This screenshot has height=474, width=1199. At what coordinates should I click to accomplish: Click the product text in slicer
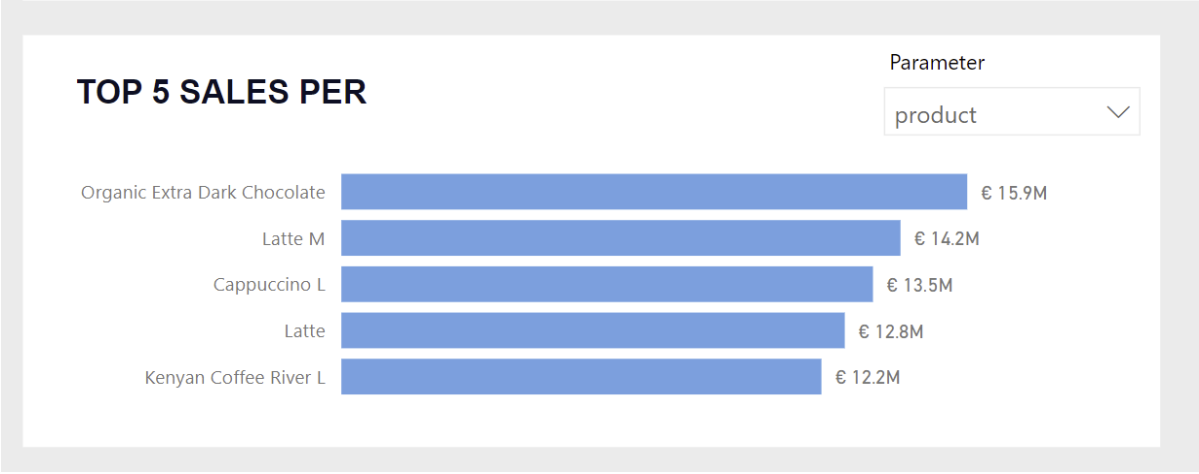(935, 115)
